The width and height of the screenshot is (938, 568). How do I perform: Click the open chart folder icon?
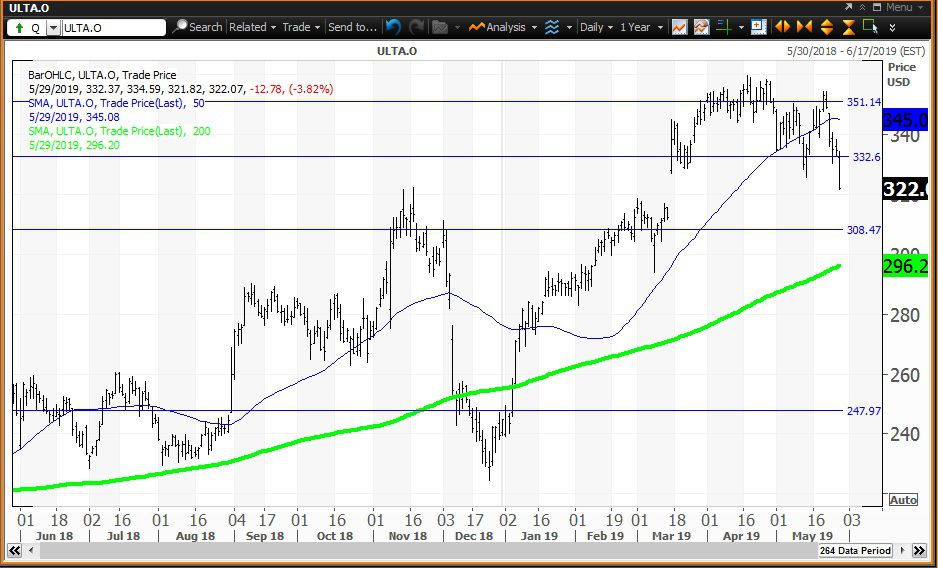440,27
